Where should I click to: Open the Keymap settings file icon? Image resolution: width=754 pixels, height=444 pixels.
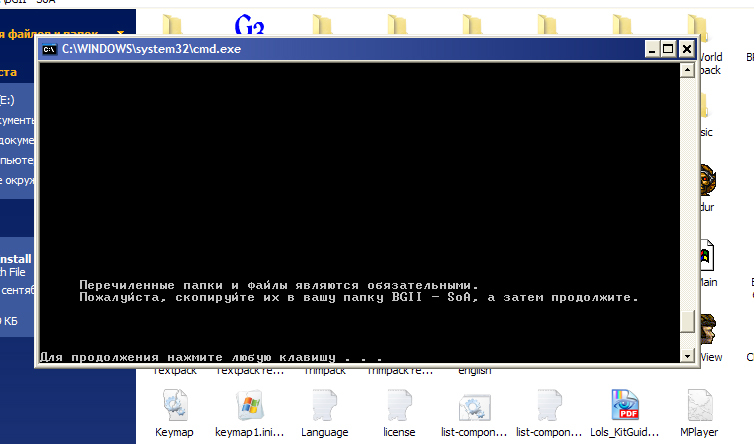(175, 405)
